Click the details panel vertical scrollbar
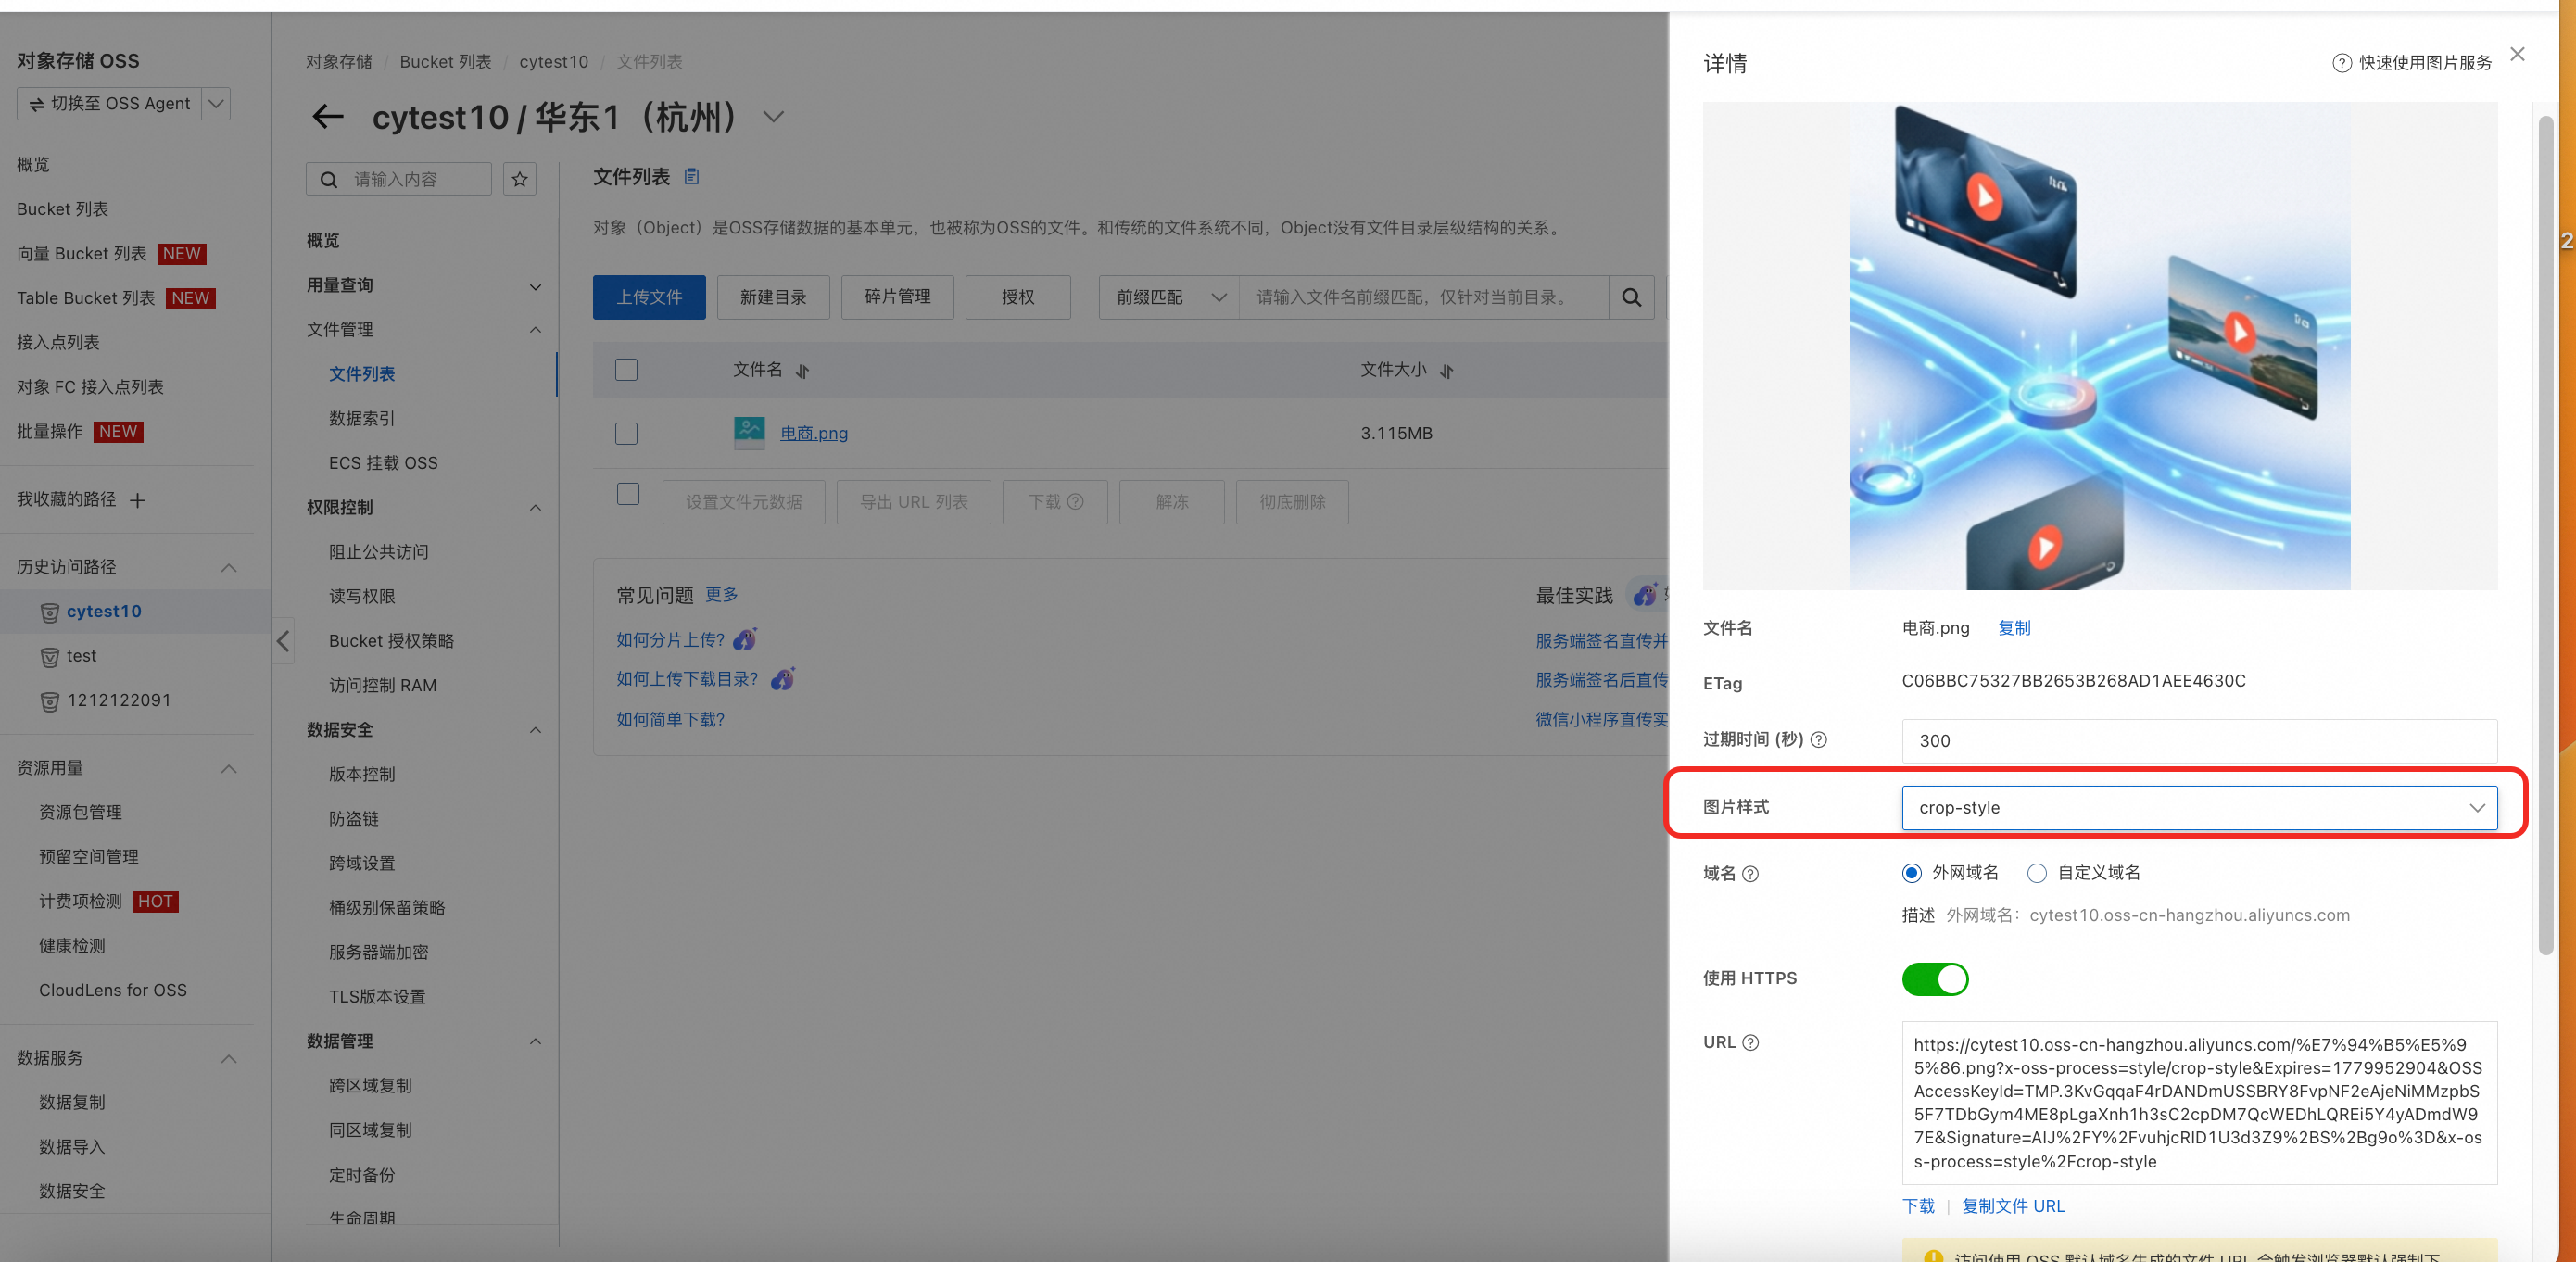Screen dimensions: 2576x1262 point(2546,535)
